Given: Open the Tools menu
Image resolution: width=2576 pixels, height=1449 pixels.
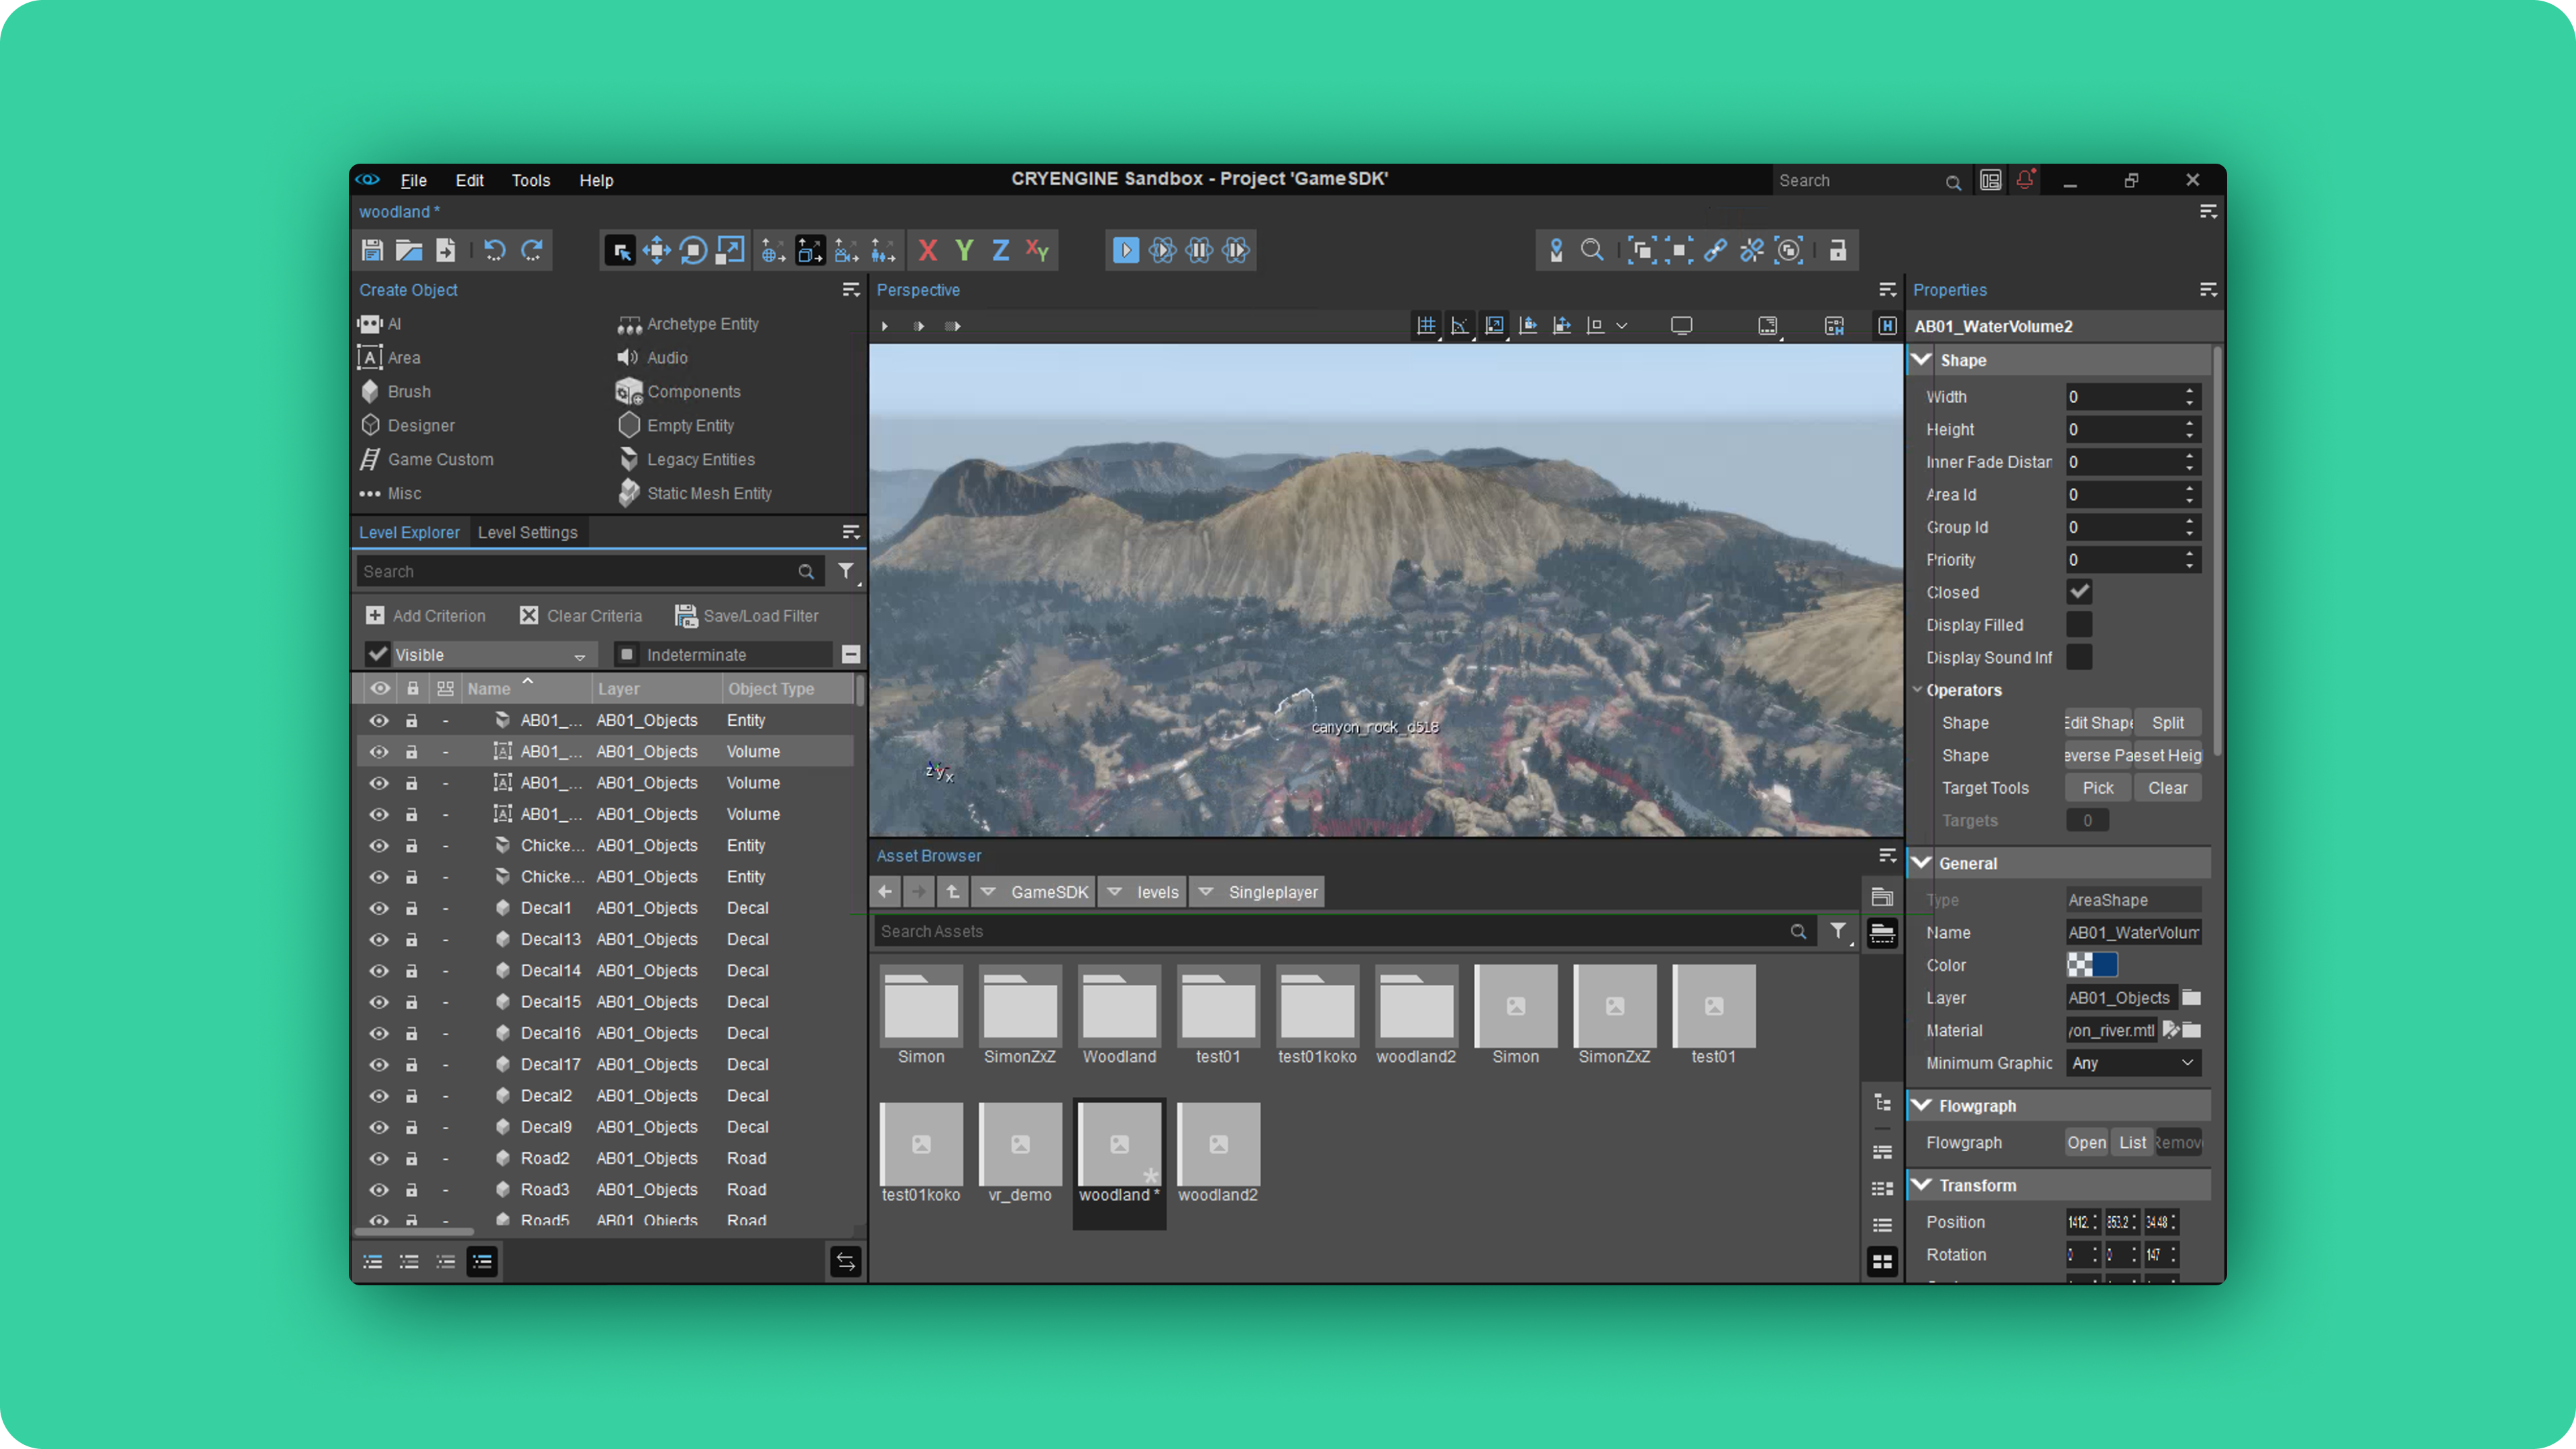Looking at the screenshot, I should (530, 180).
